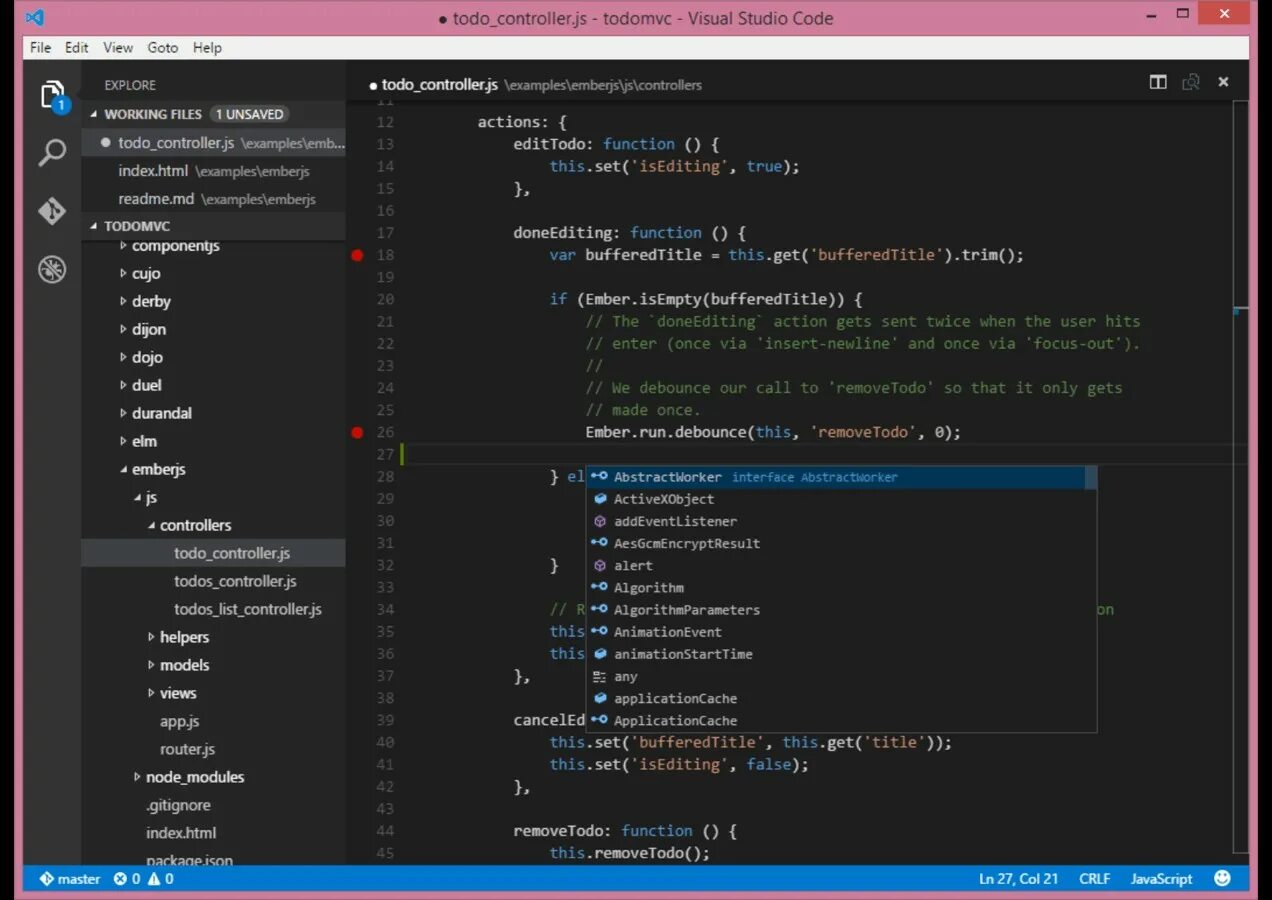Open the View menu
This screenshot has width=1272, height=900.
pyautogui.click(x=118, y=47)
